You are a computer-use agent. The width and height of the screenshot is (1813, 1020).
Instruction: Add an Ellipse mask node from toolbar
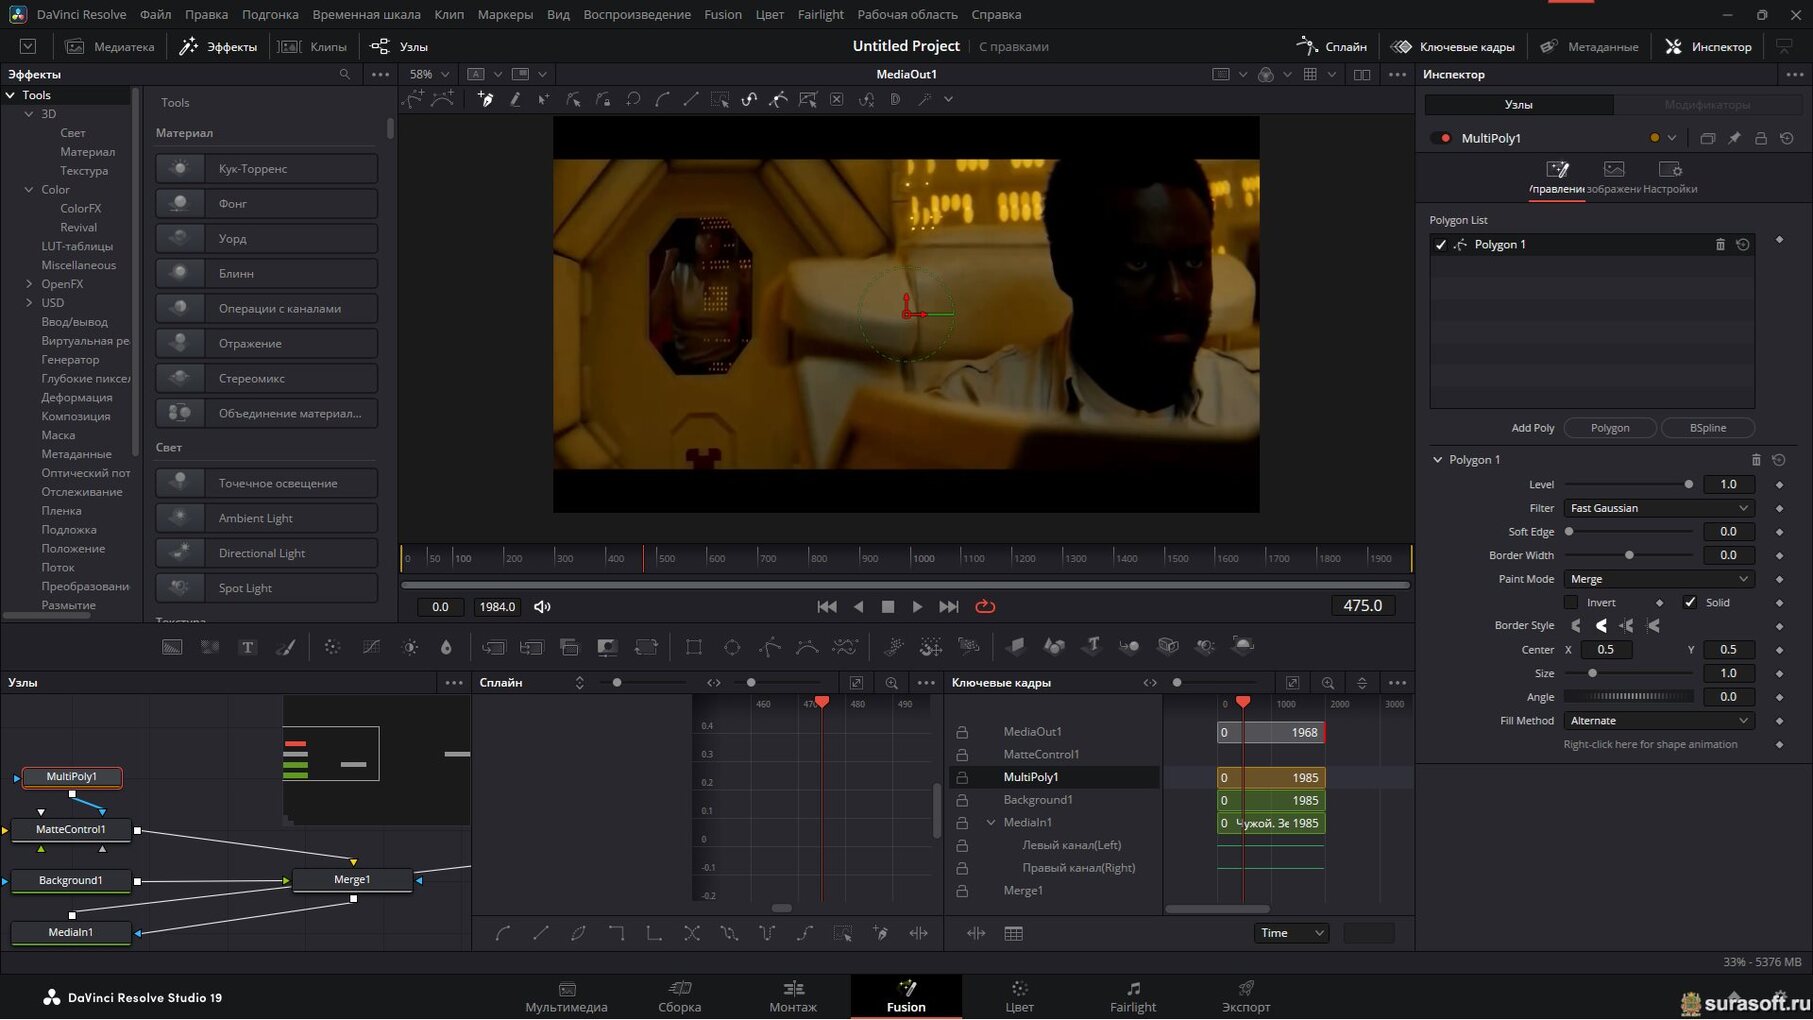click(732, 647)
